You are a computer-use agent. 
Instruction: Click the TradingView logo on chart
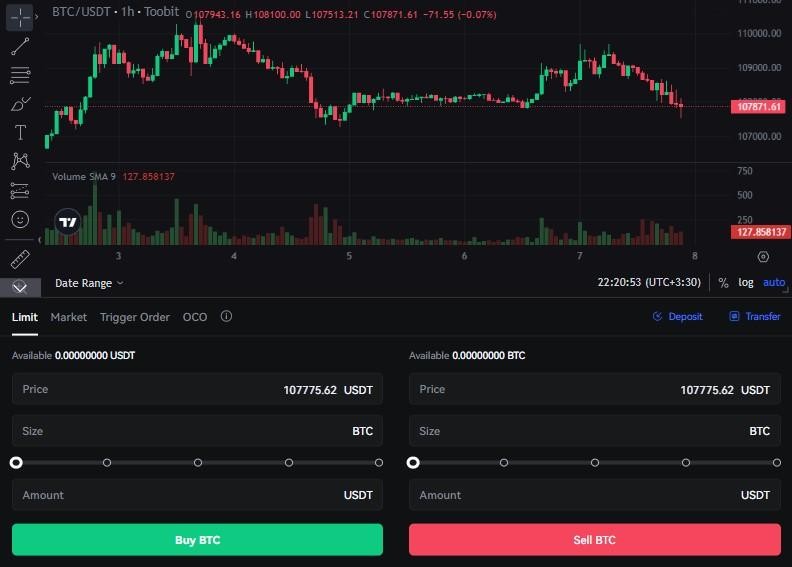pos(68,223)
